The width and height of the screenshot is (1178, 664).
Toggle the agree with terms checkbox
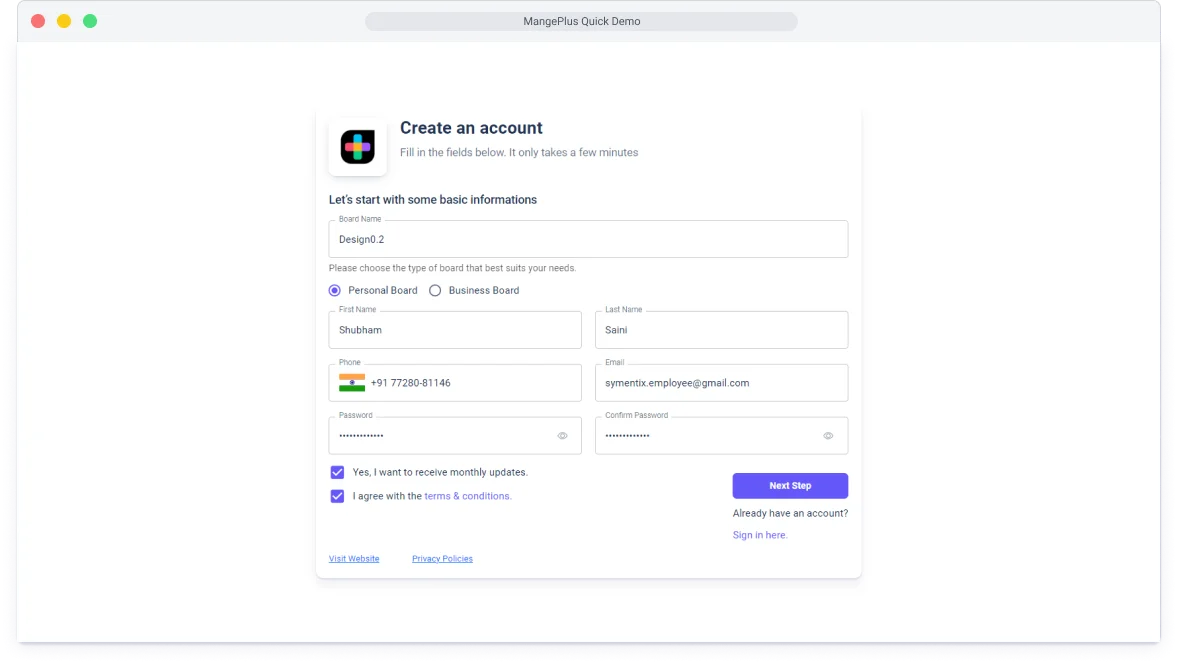pos(337,496)
